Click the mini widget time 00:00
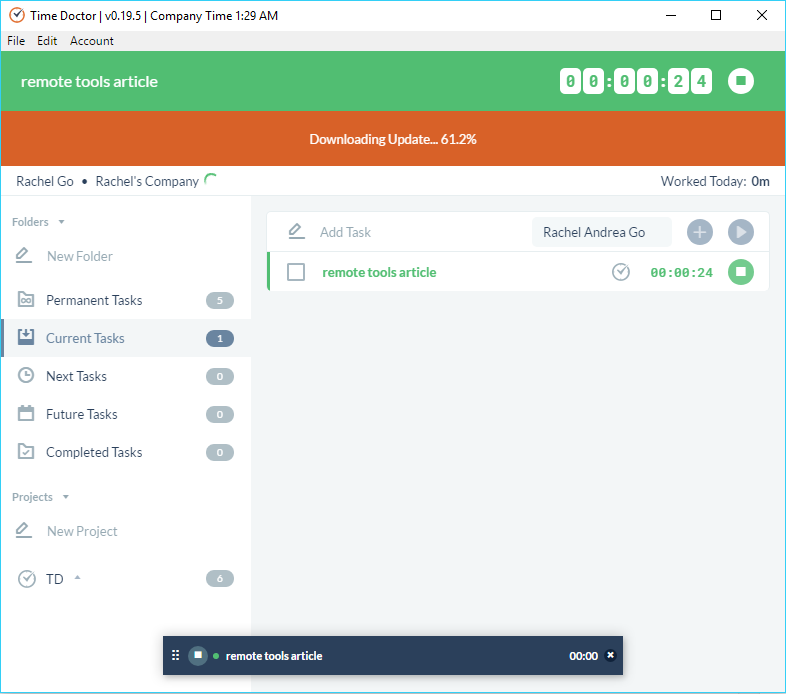This screenshot has width=786, height=694. pos(583,656)
